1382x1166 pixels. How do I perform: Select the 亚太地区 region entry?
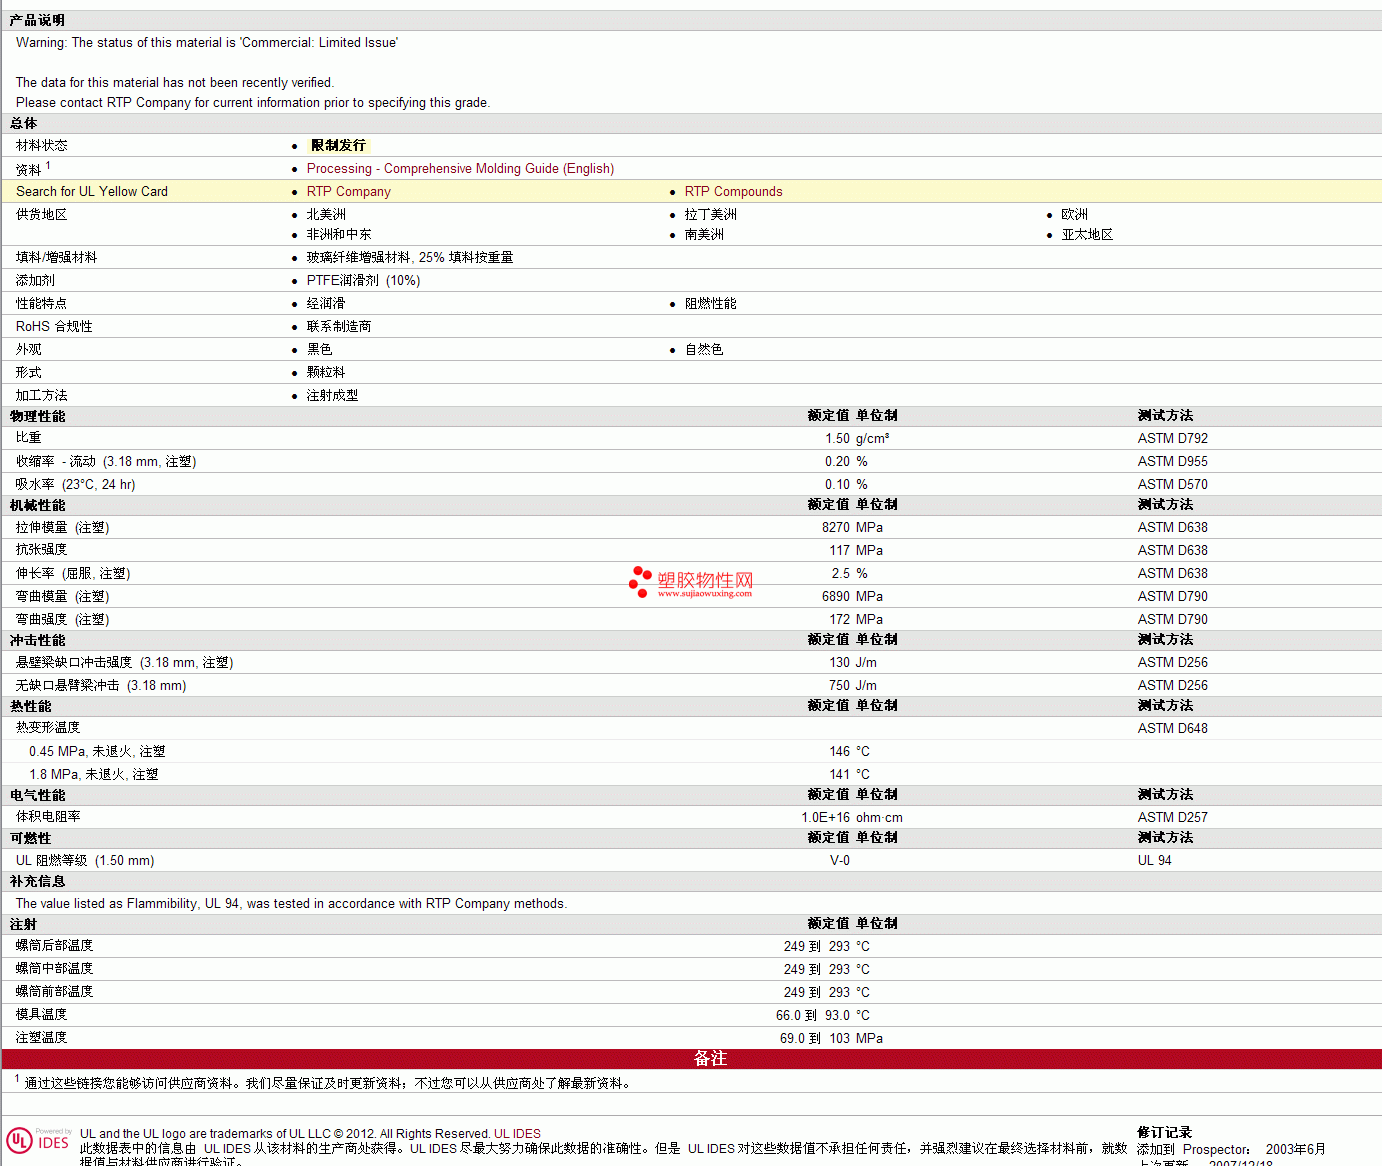coord(1087,235)
